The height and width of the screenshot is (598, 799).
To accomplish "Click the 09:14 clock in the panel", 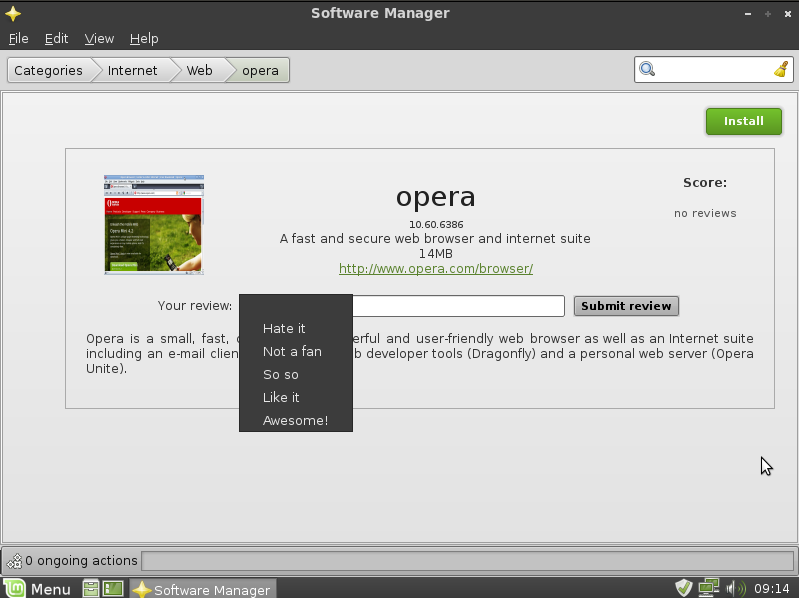I will (x=771, y=589).
